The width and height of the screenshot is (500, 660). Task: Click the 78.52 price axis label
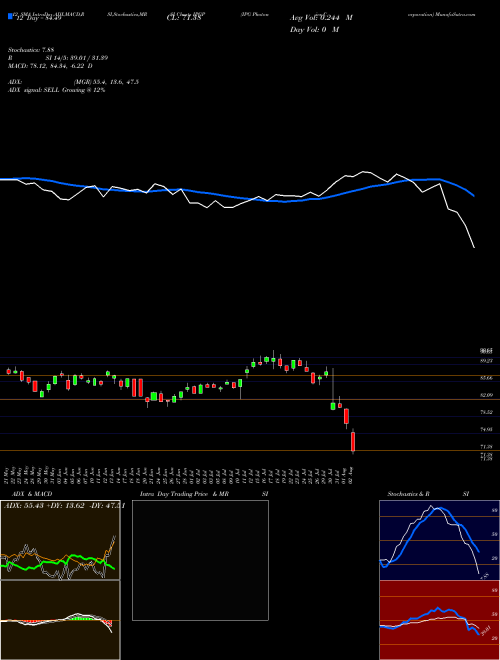pos(487,412)
